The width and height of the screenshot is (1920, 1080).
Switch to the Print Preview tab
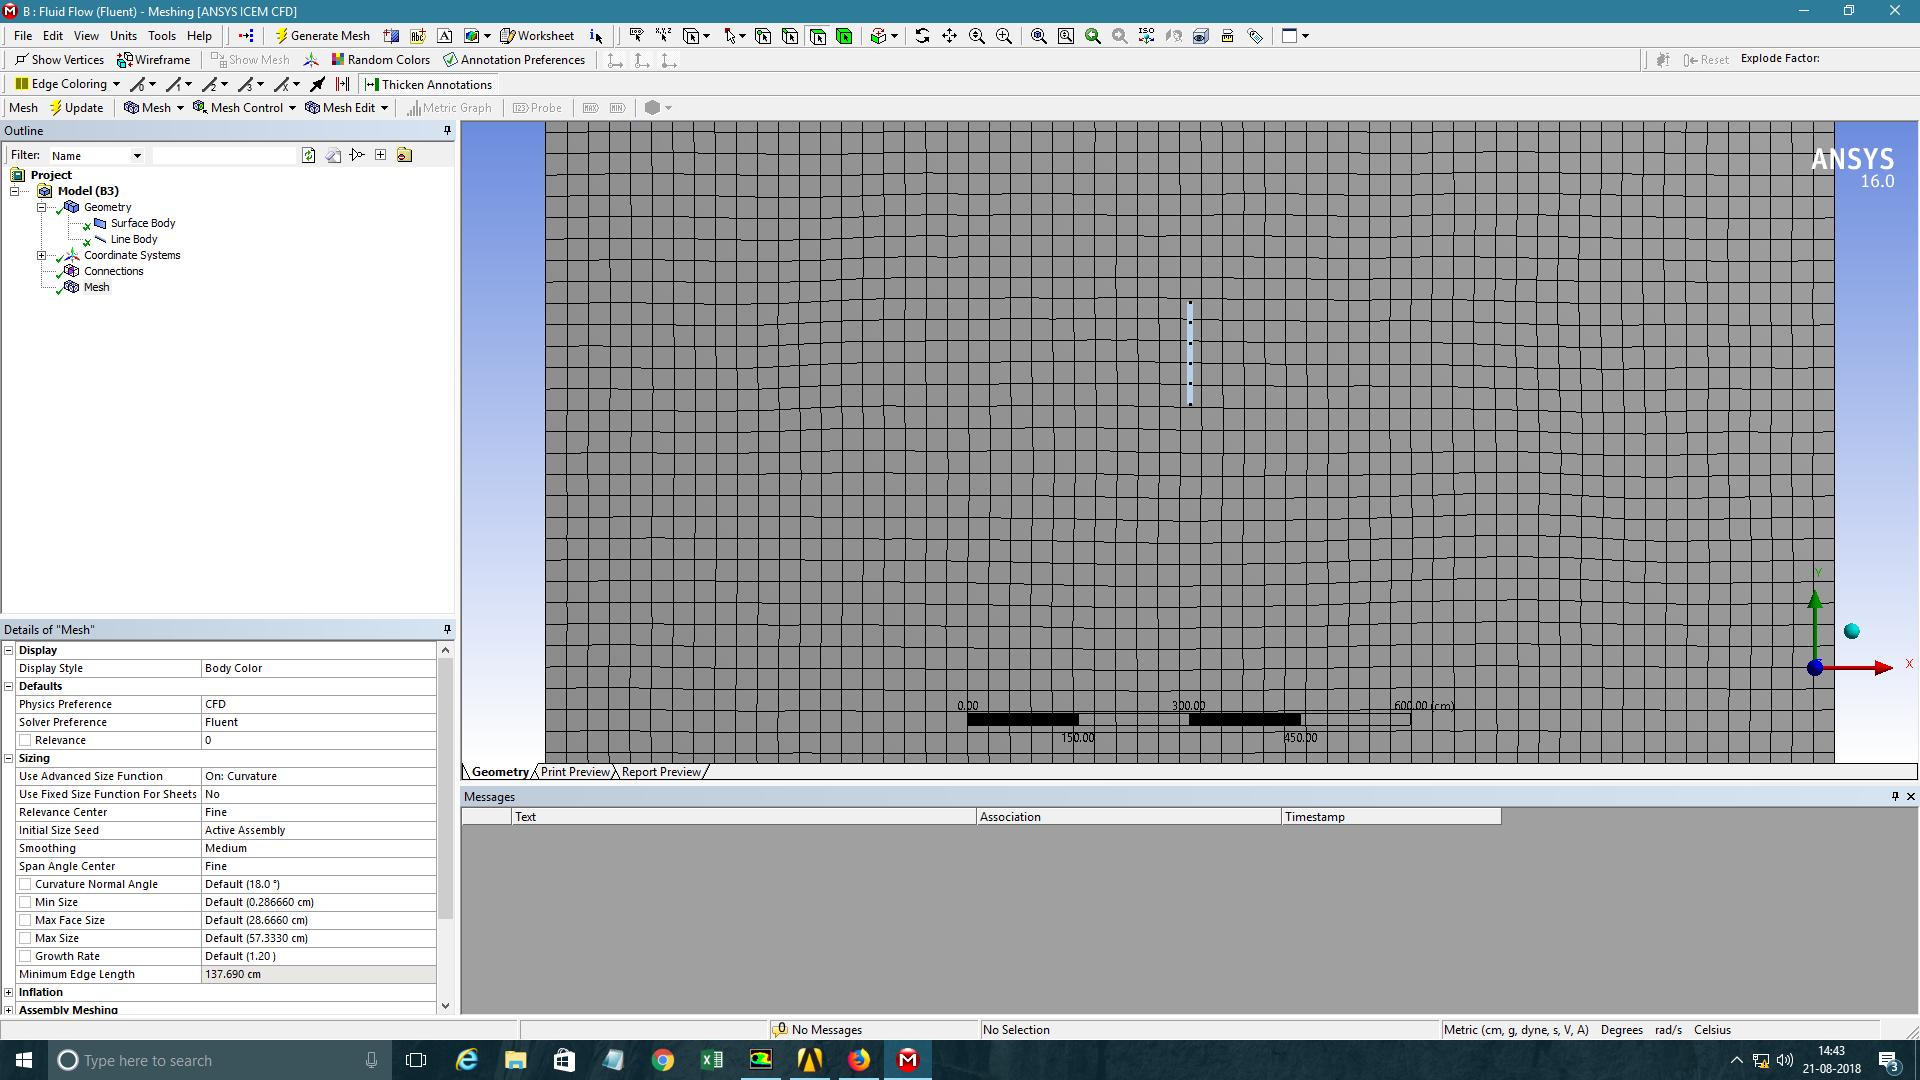pos(574,772)
